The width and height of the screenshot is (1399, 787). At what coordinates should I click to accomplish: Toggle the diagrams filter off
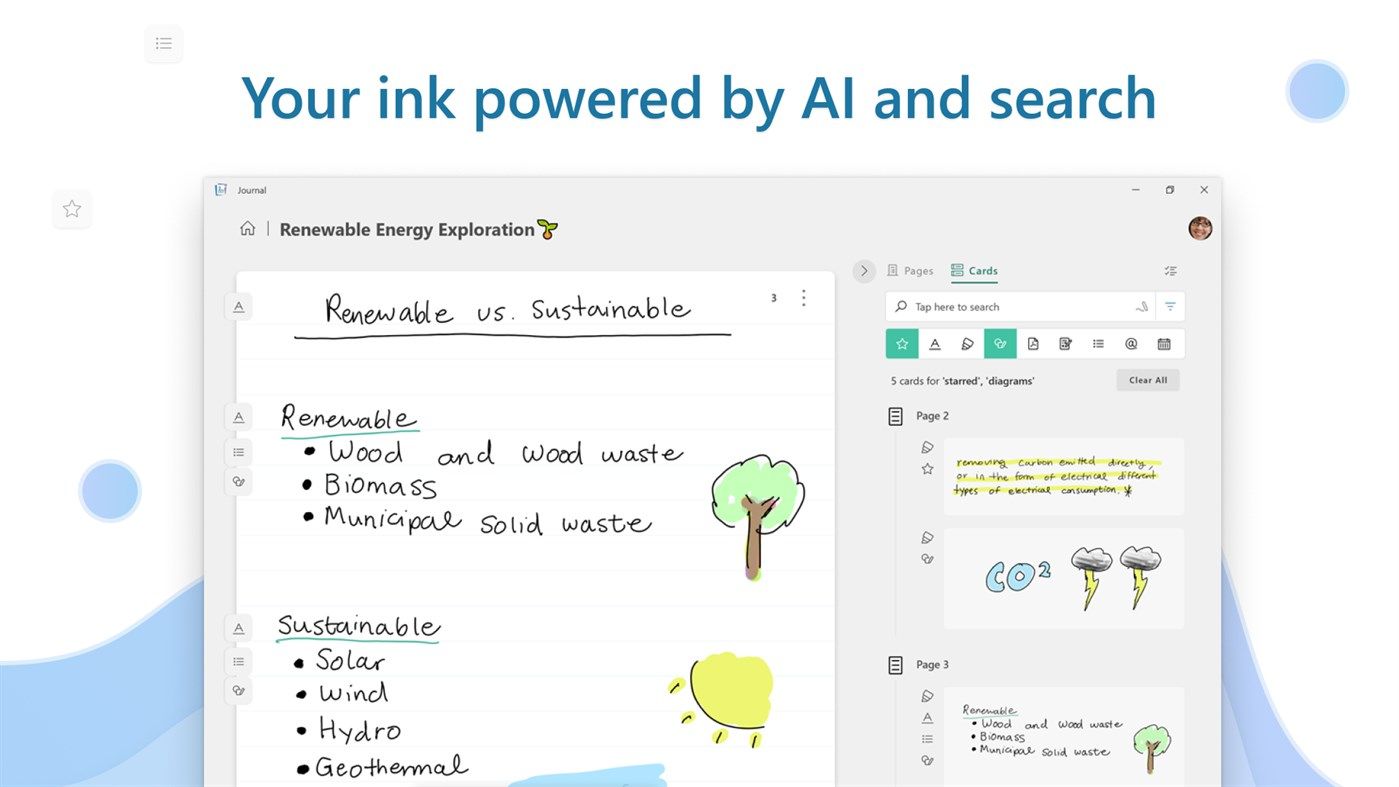1000,343
